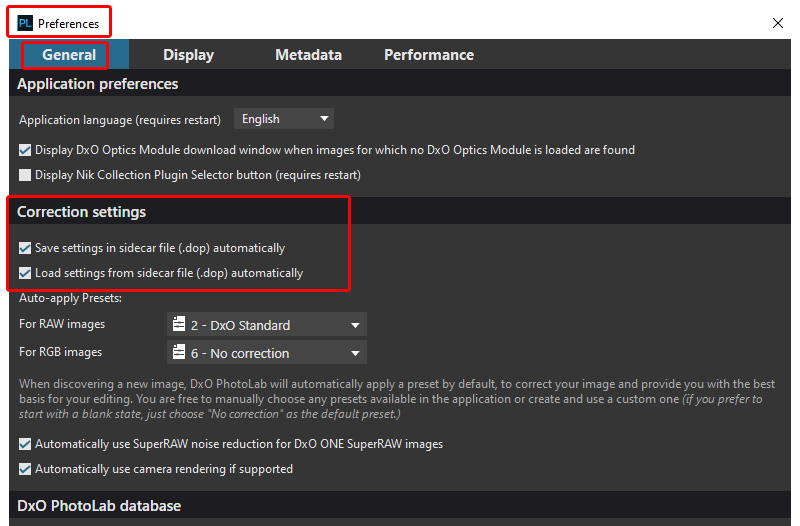The image size is (800, 526).
Task: Uncheck Automatically use SuperRAW noise reduction
Action: pyautogui.click(x=25, y=444)
